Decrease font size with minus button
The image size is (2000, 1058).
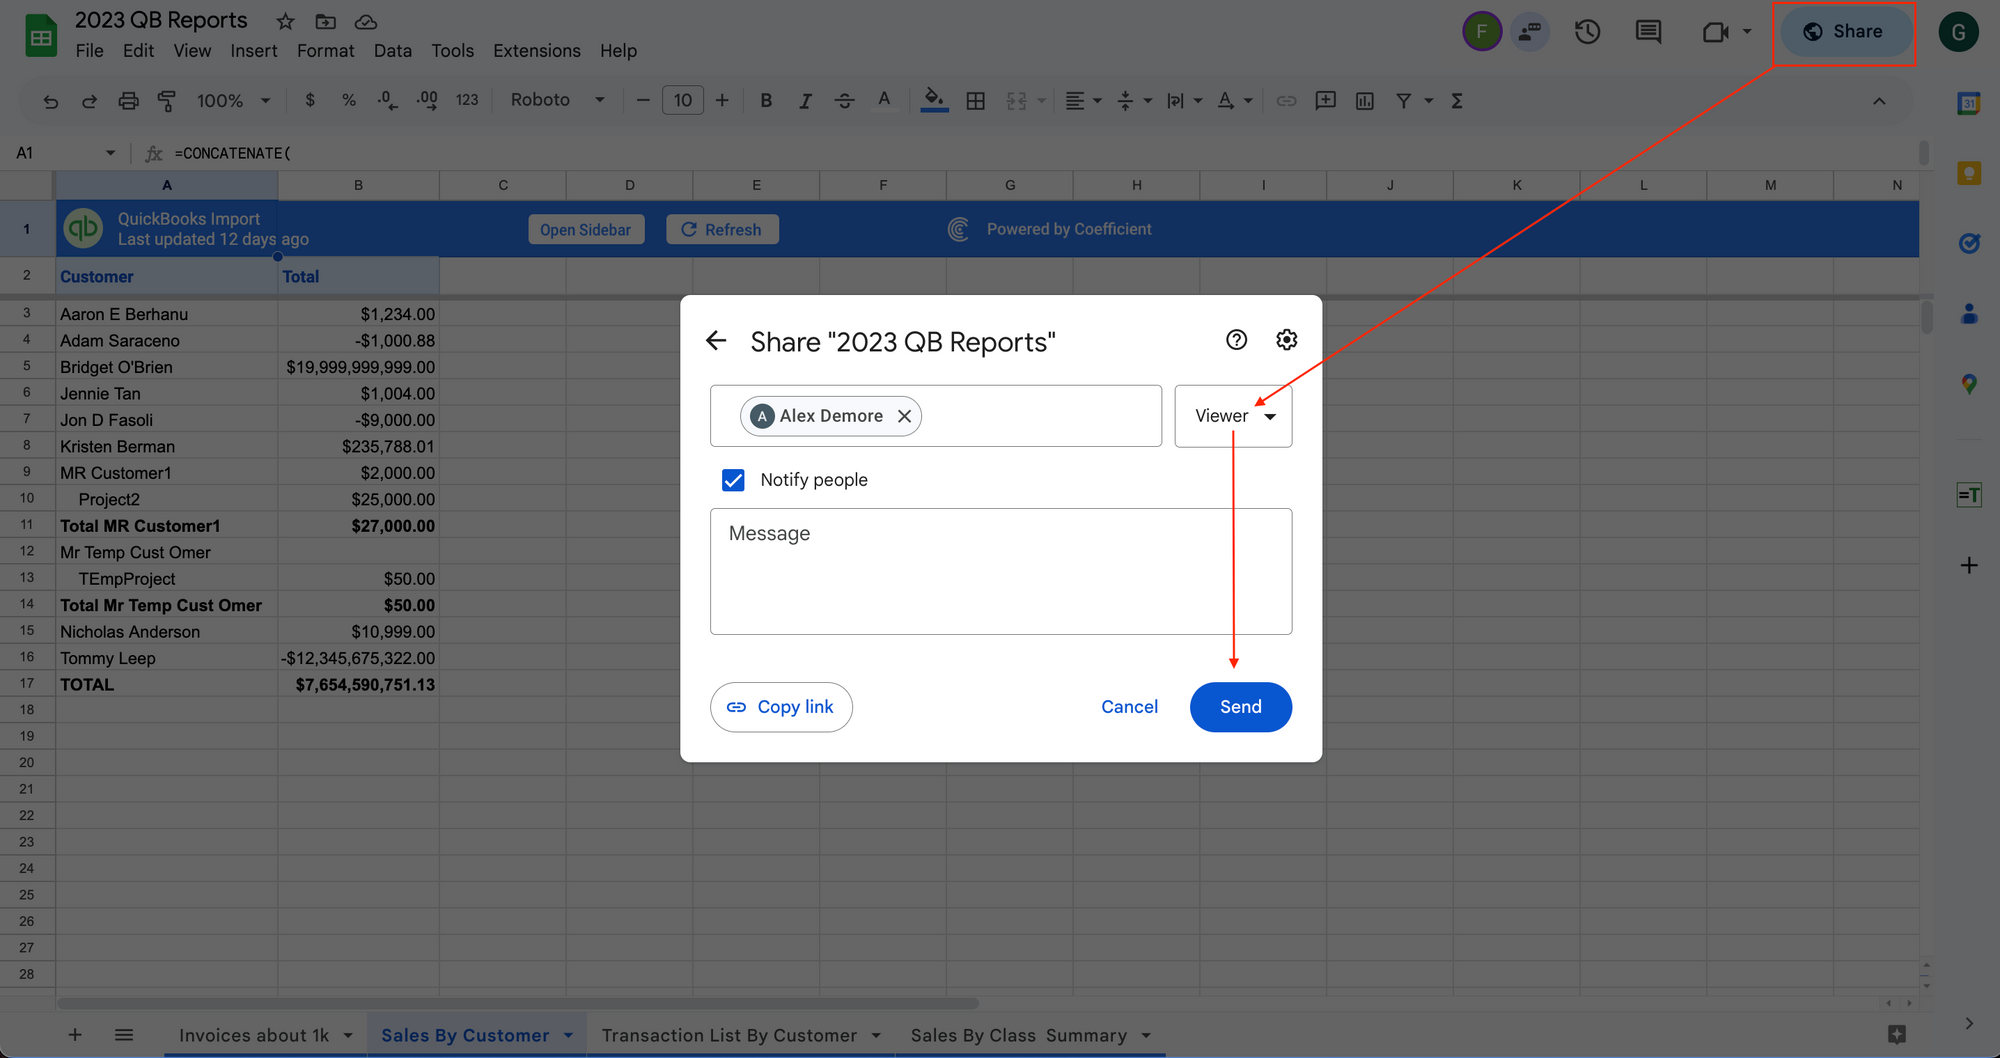coord(643,101)
